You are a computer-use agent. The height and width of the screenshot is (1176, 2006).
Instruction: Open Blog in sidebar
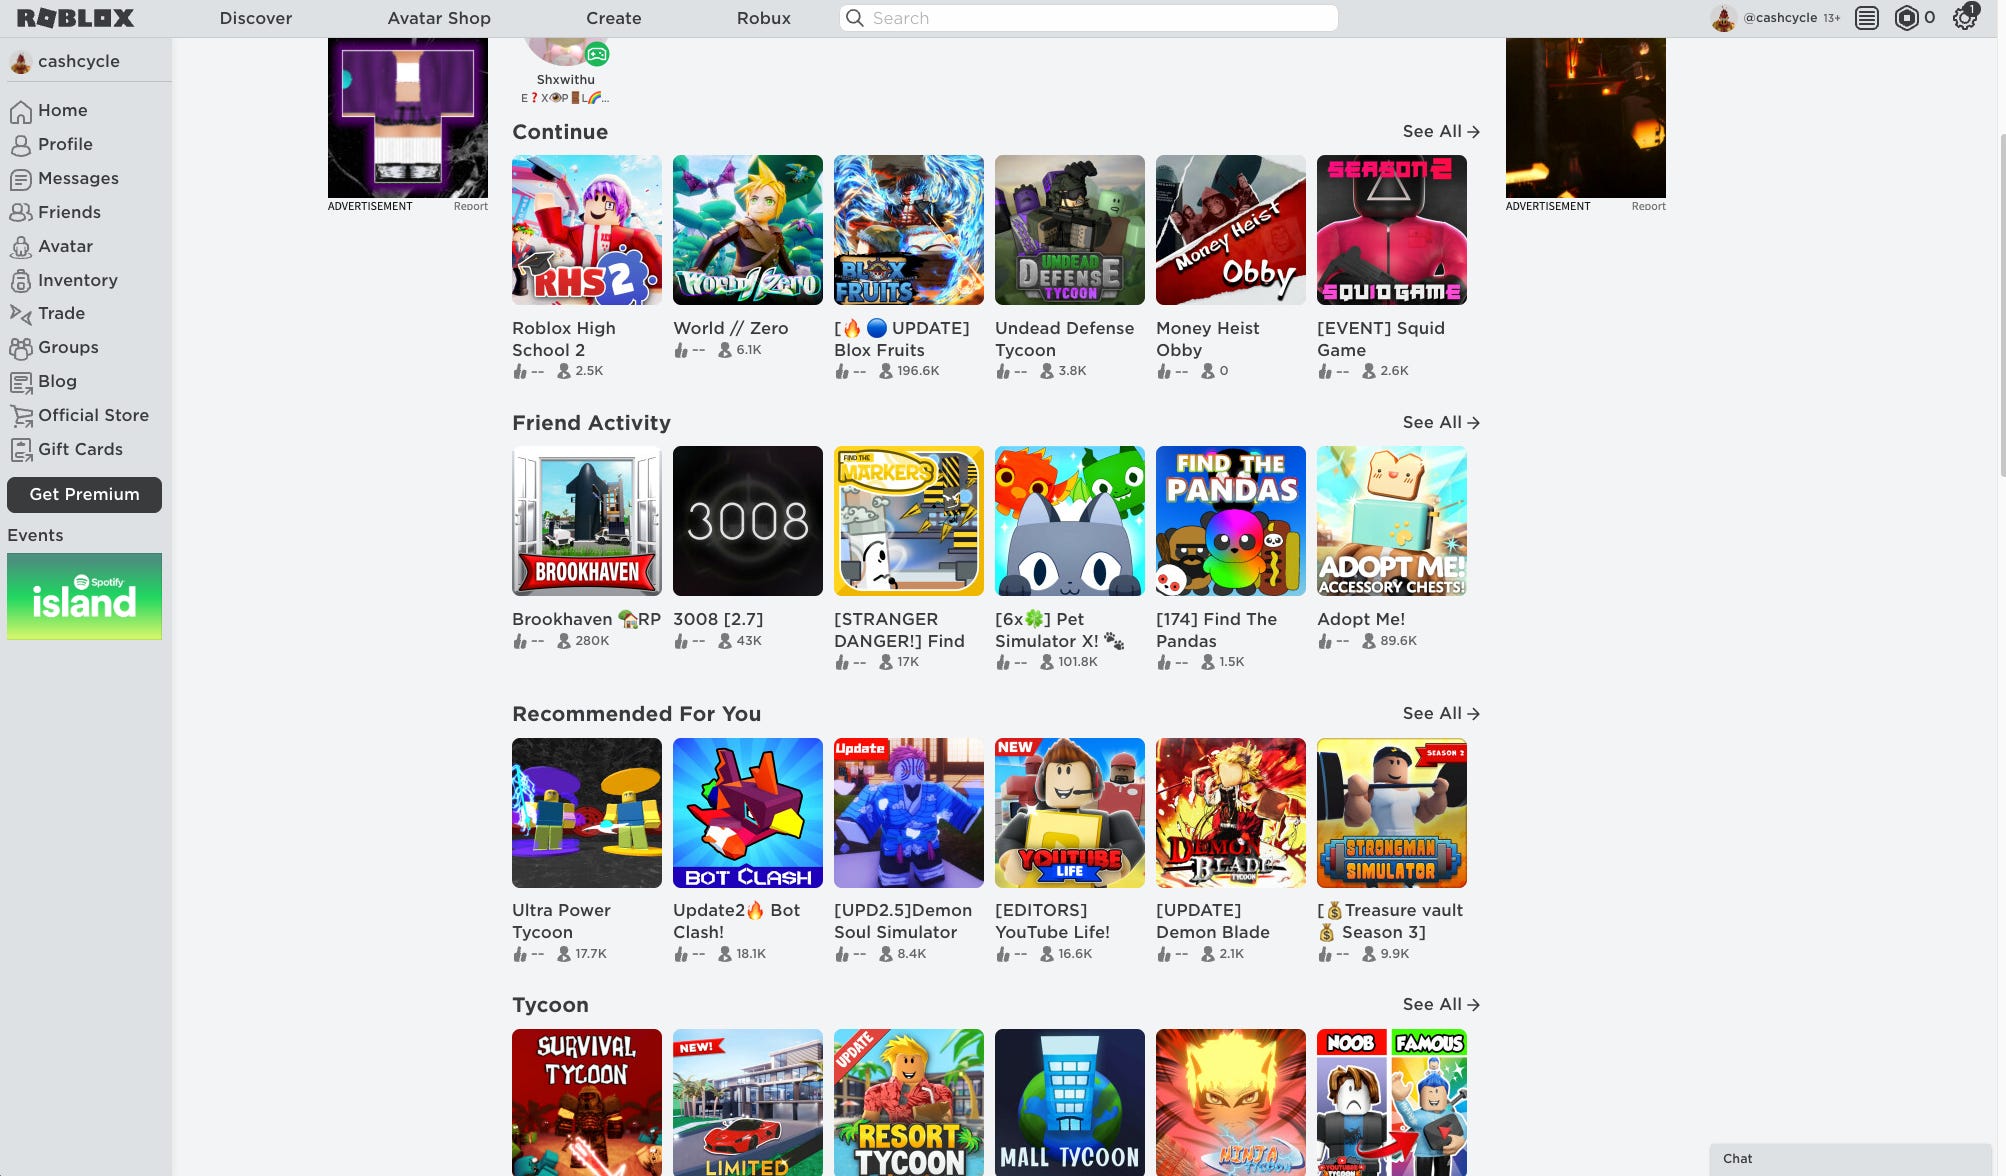[57, 381]
